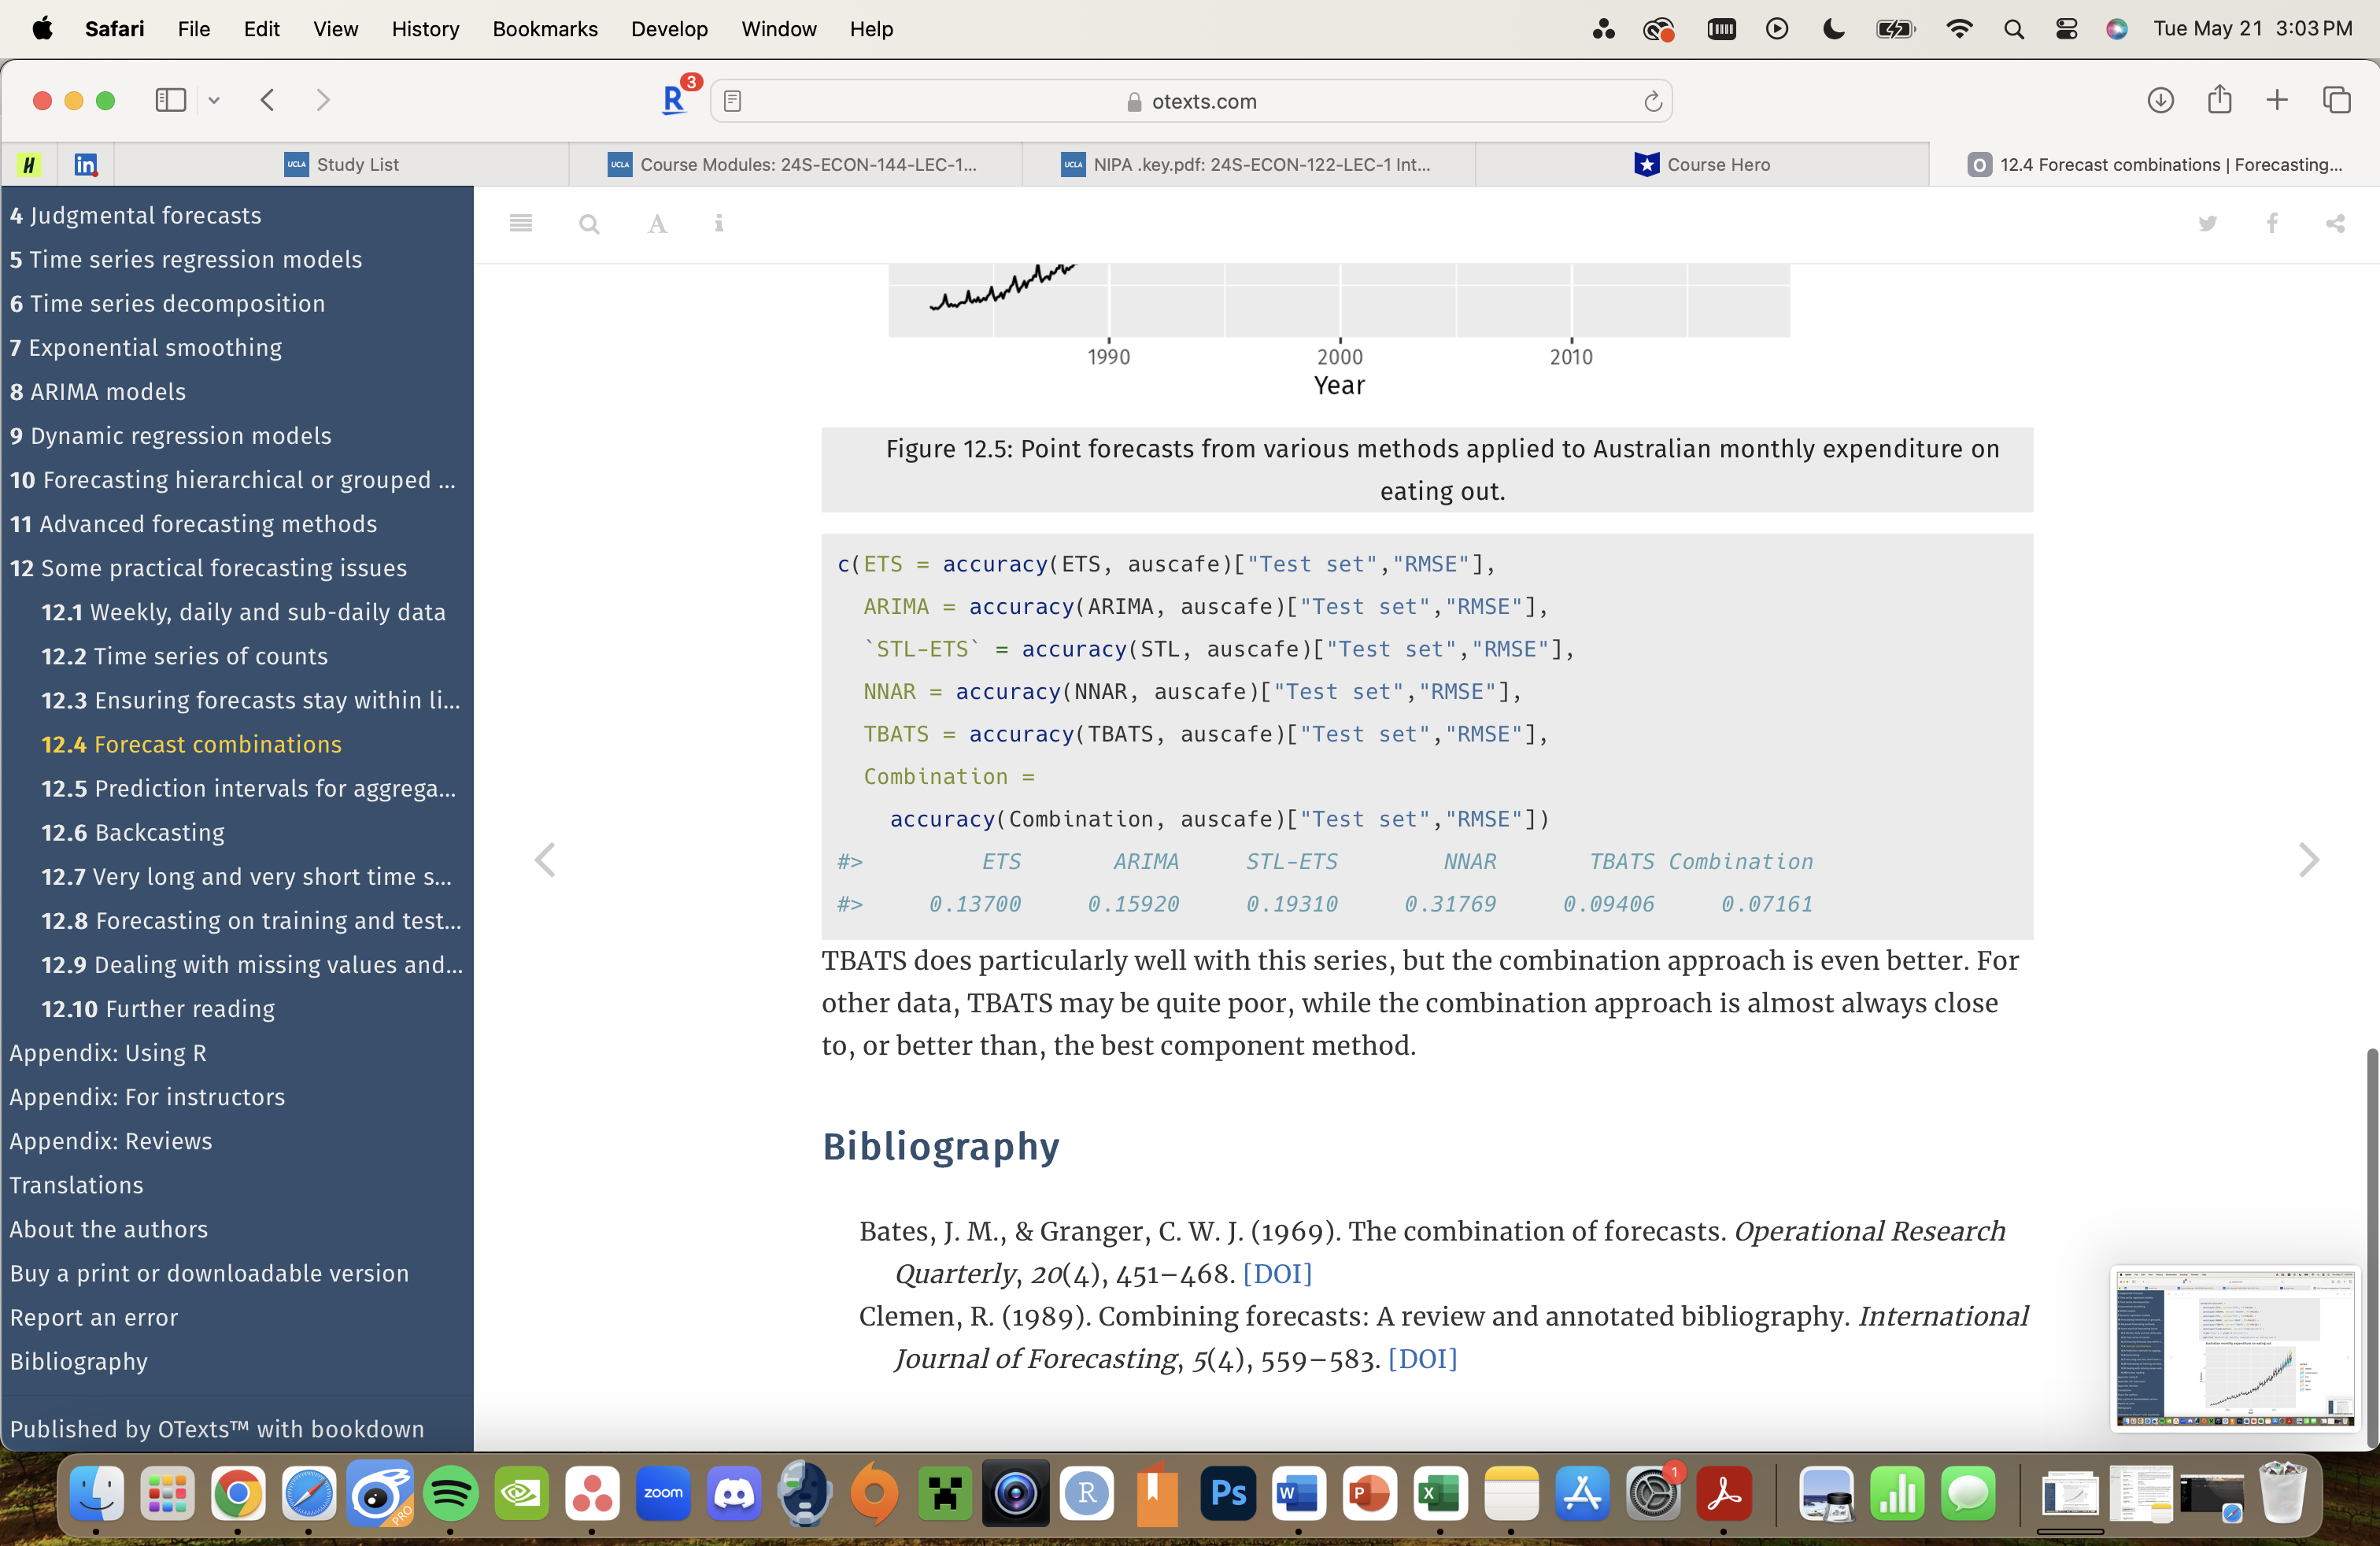Toggle the Safari sidebar
Image resolution: width=2380 pixels, height=1546 pixels.
pyautogui.click(x=170, y=100)
